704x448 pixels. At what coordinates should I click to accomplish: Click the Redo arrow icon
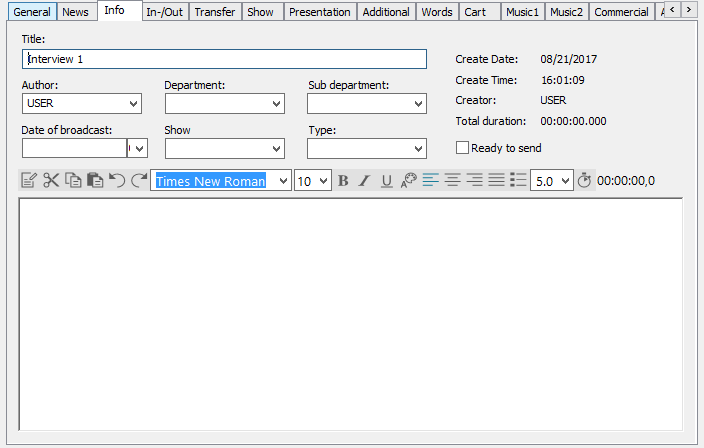point(139,181)
